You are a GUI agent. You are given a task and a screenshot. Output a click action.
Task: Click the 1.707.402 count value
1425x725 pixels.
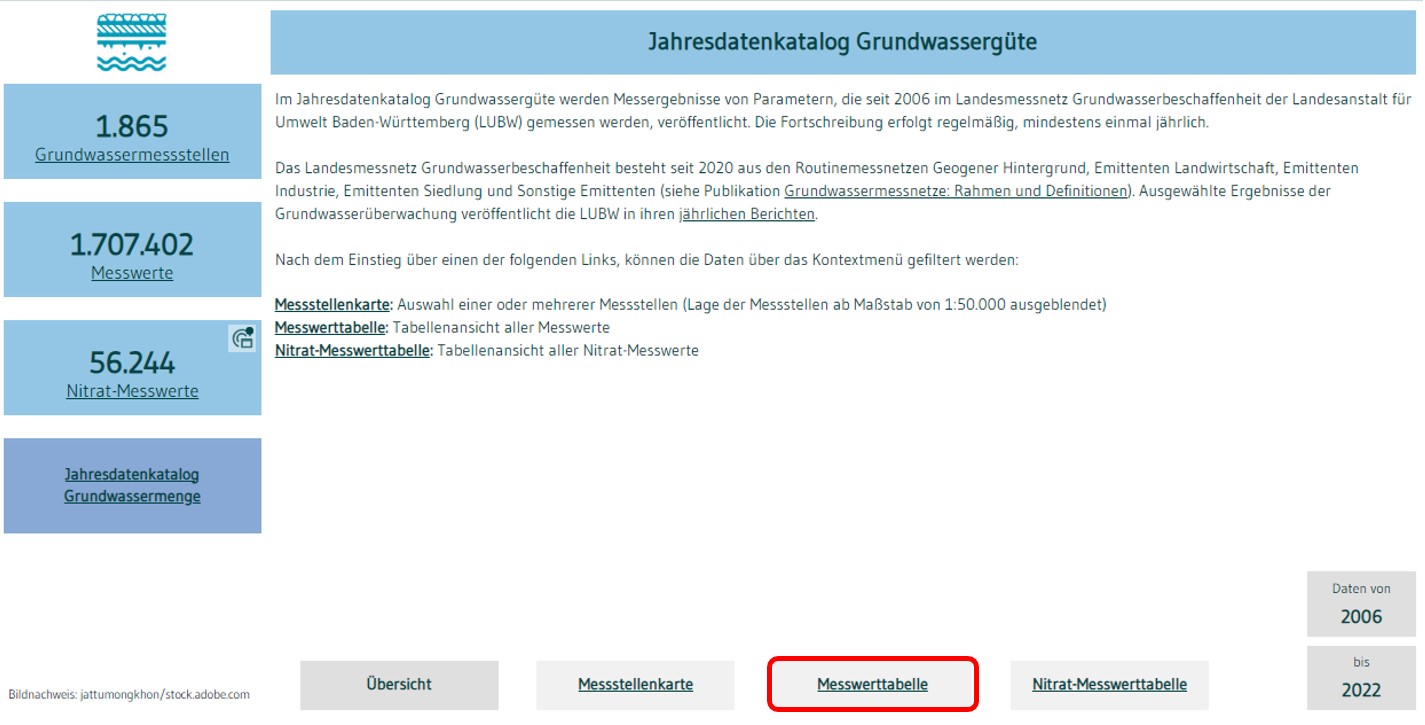tap(132, 244)
